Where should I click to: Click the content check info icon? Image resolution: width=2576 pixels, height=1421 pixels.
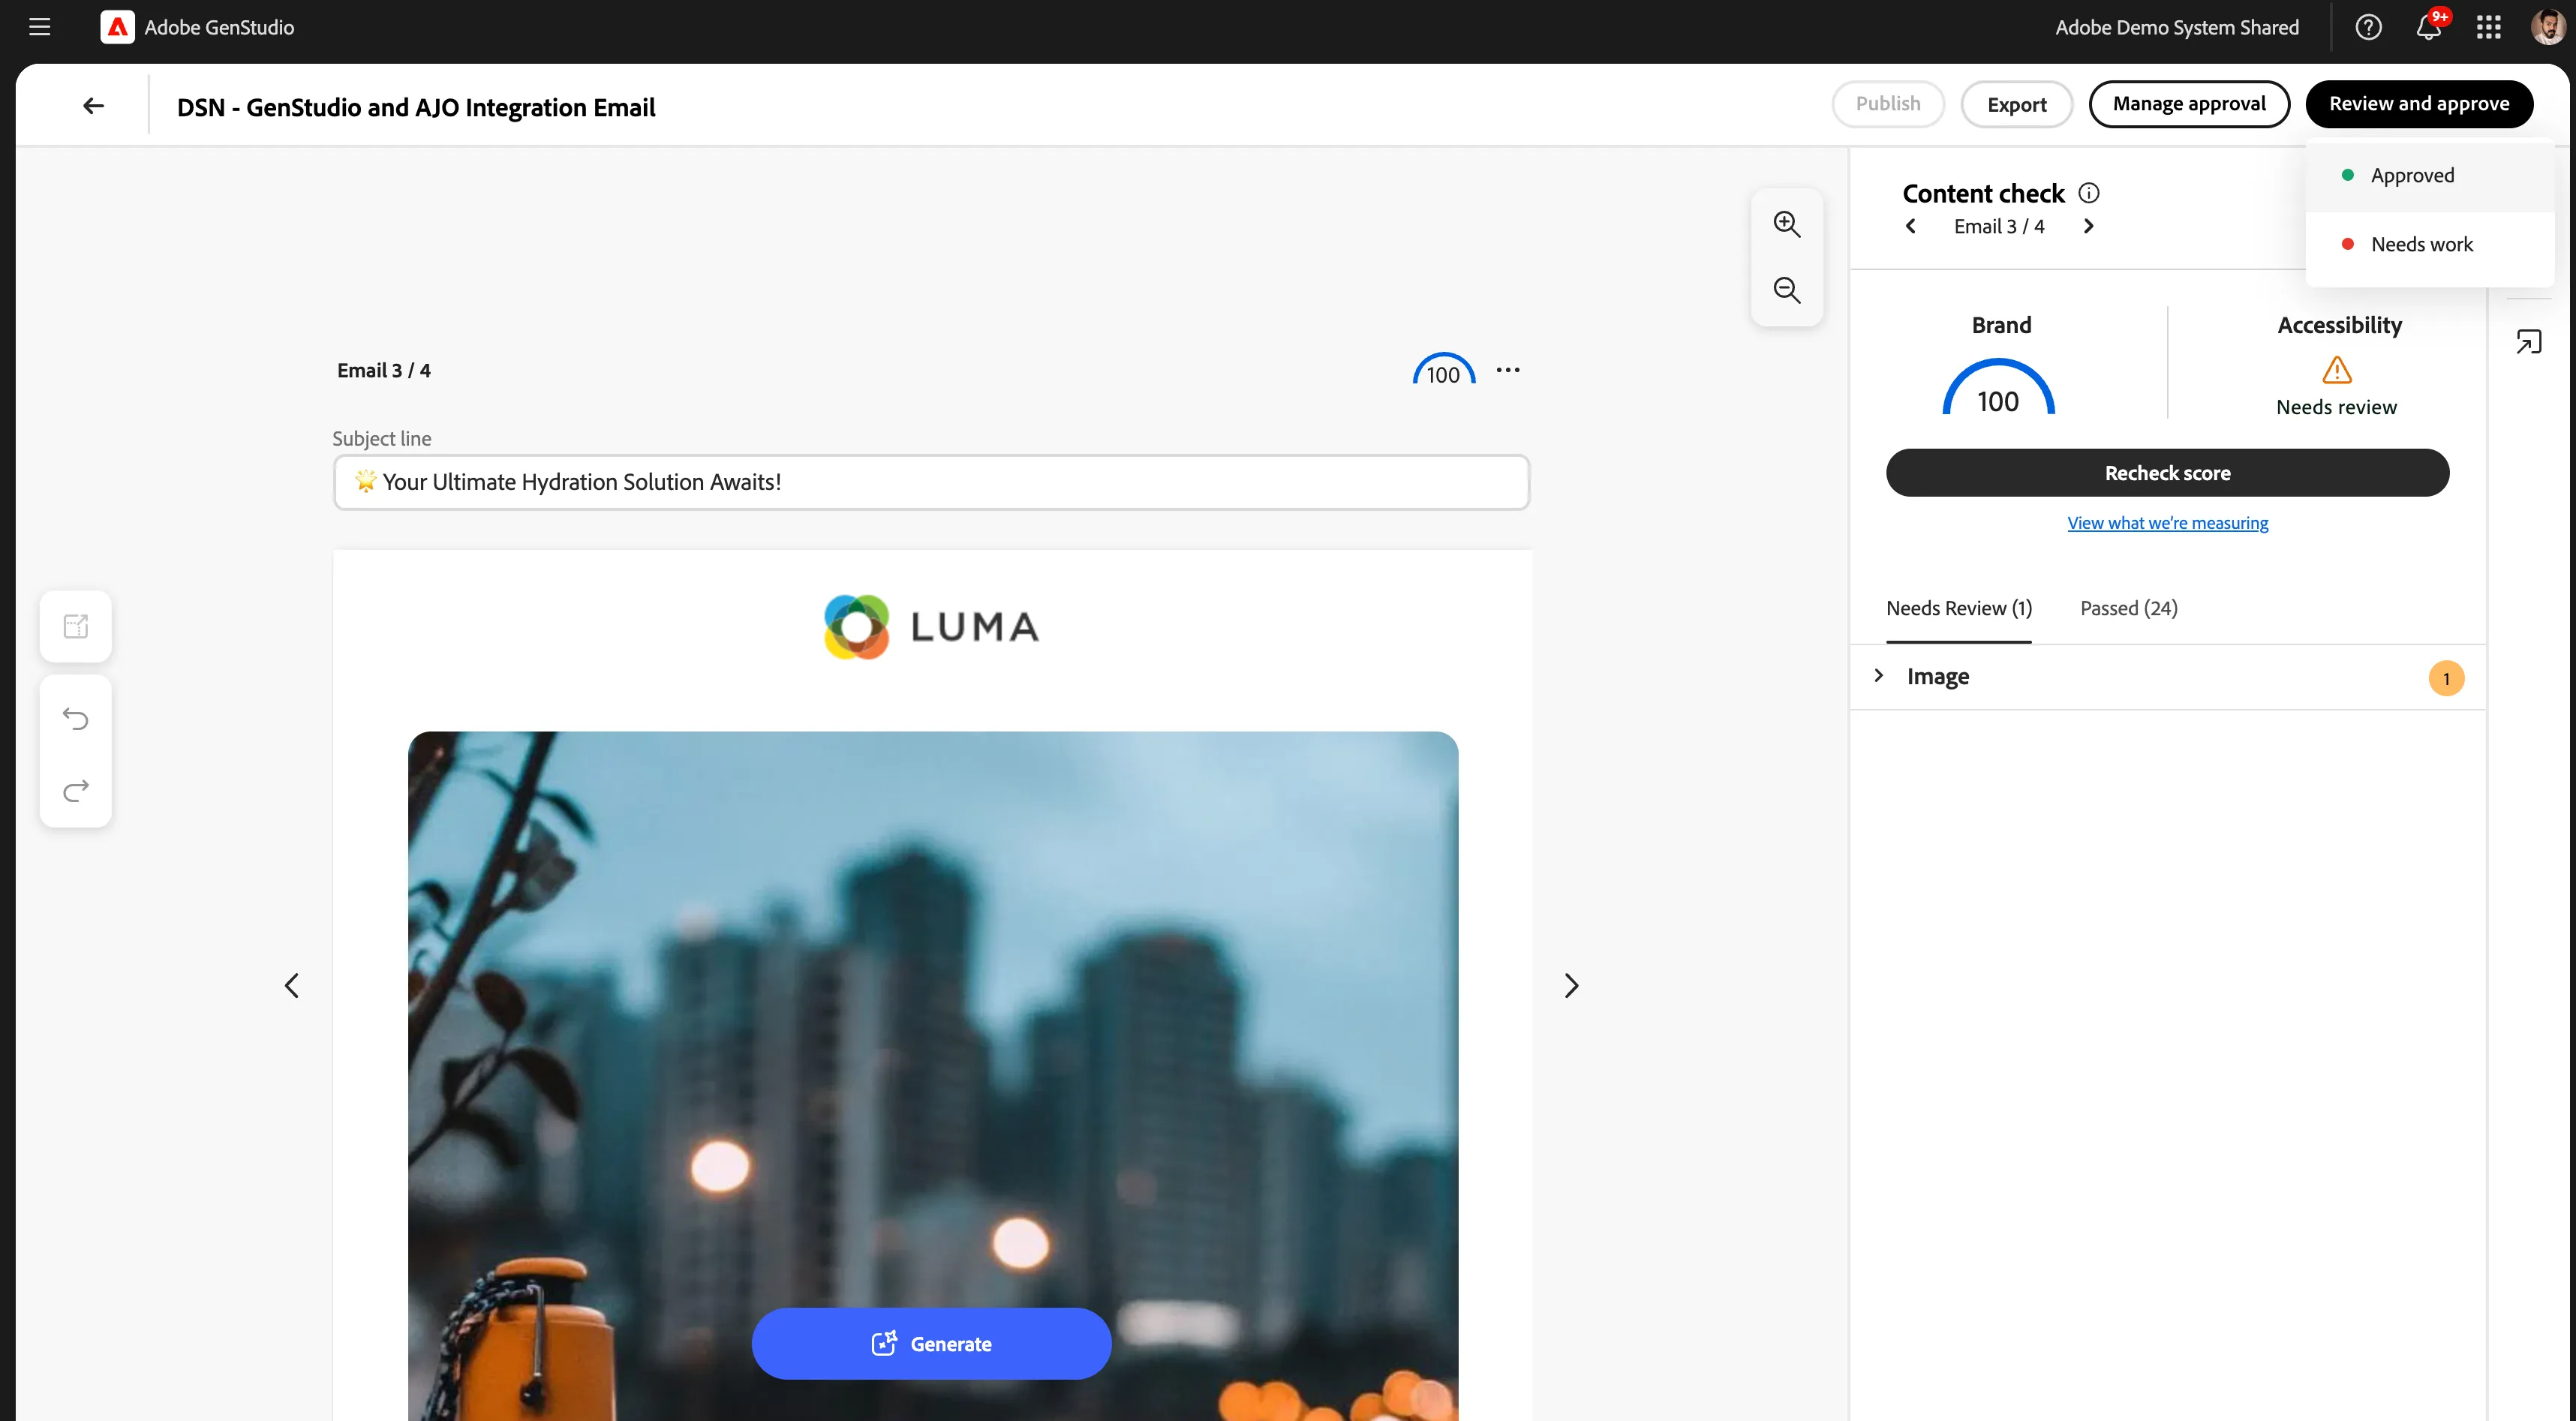2089,193
